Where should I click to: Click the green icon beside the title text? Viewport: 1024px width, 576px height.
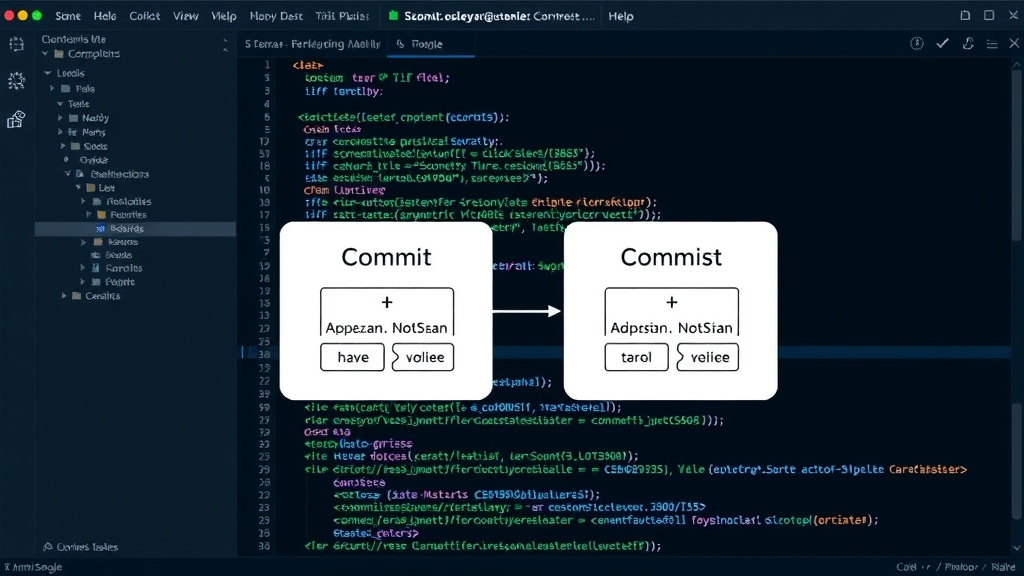coord(393,16)
